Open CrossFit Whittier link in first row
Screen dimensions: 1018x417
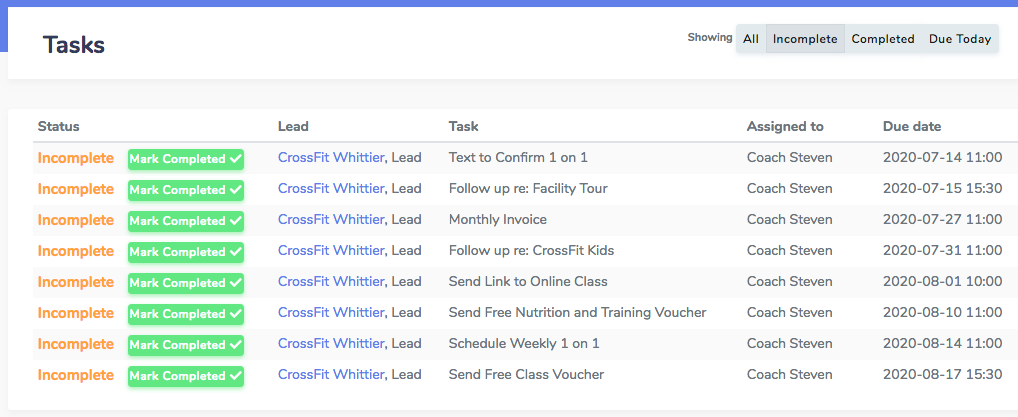pos(331,157)
